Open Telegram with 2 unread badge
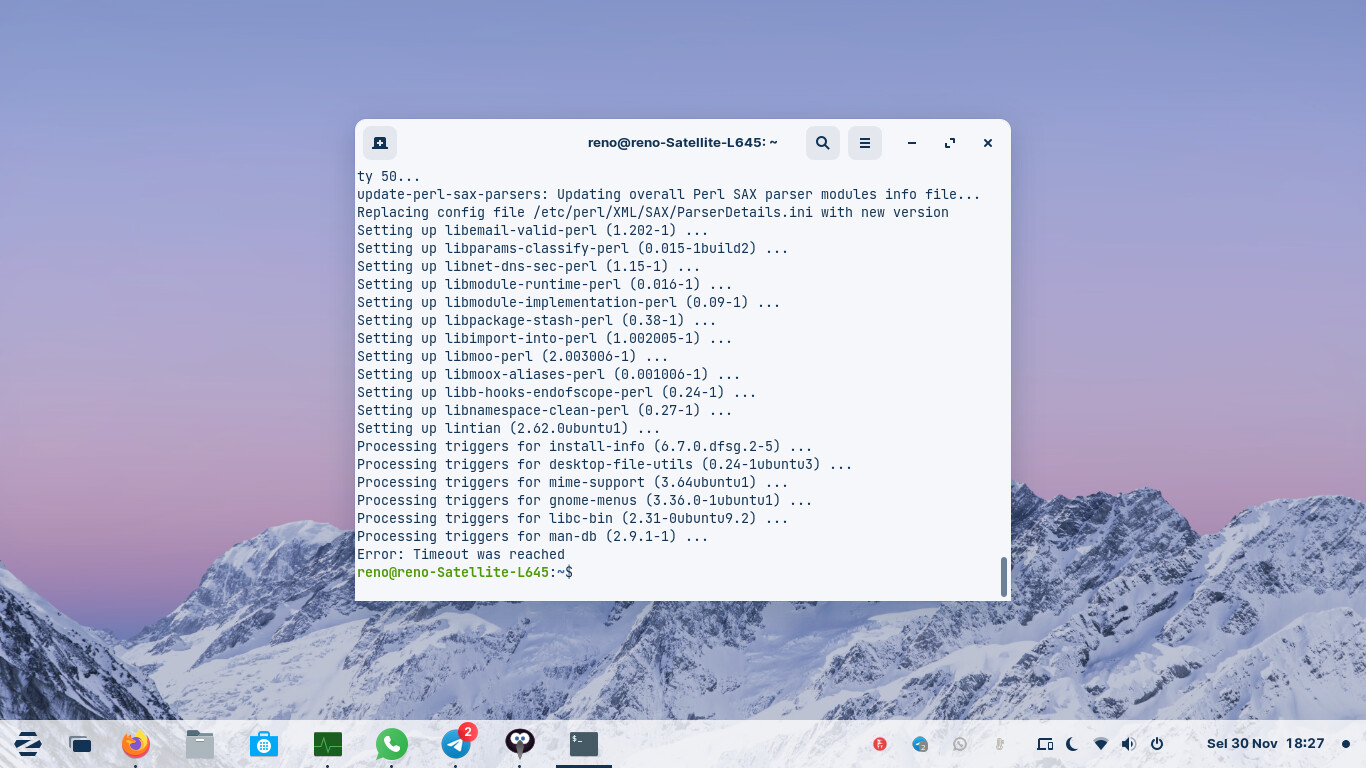 coord(458,742)
